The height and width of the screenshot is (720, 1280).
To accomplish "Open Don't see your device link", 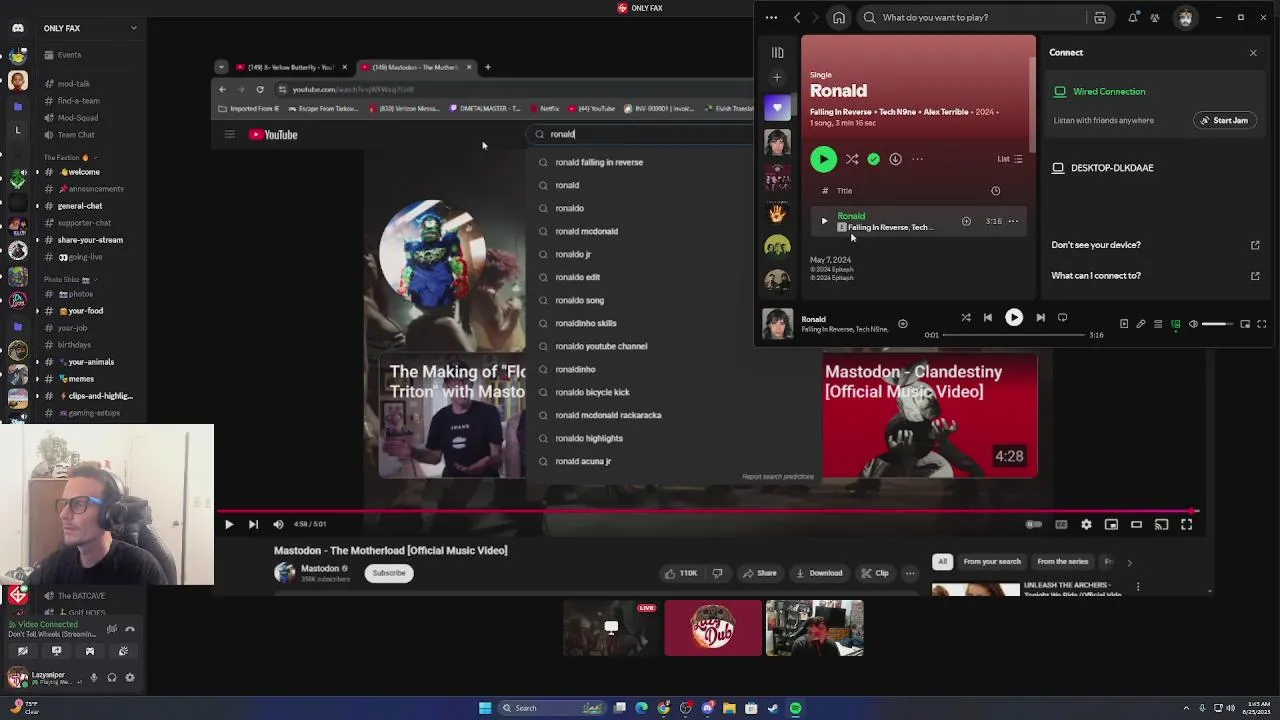I will coord(1155,245).
